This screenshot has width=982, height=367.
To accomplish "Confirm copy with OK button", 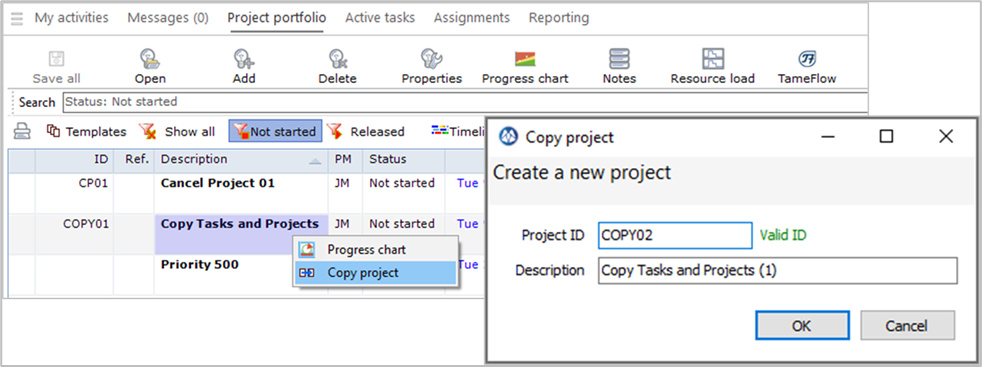I will (802, 326).
